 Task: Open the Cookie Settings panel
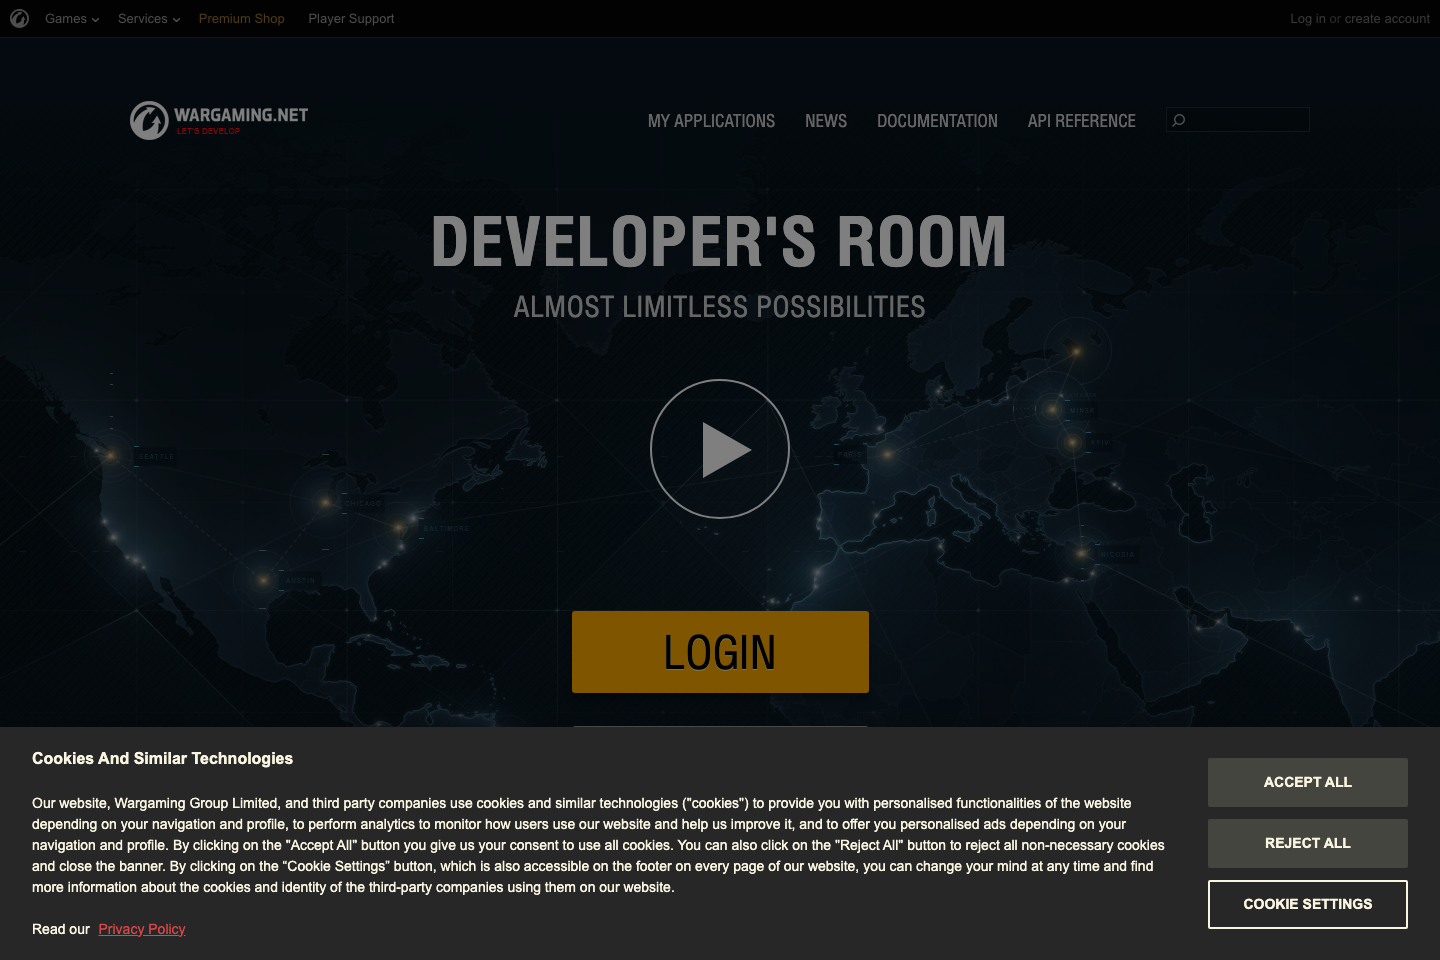tap(1307, 904)
